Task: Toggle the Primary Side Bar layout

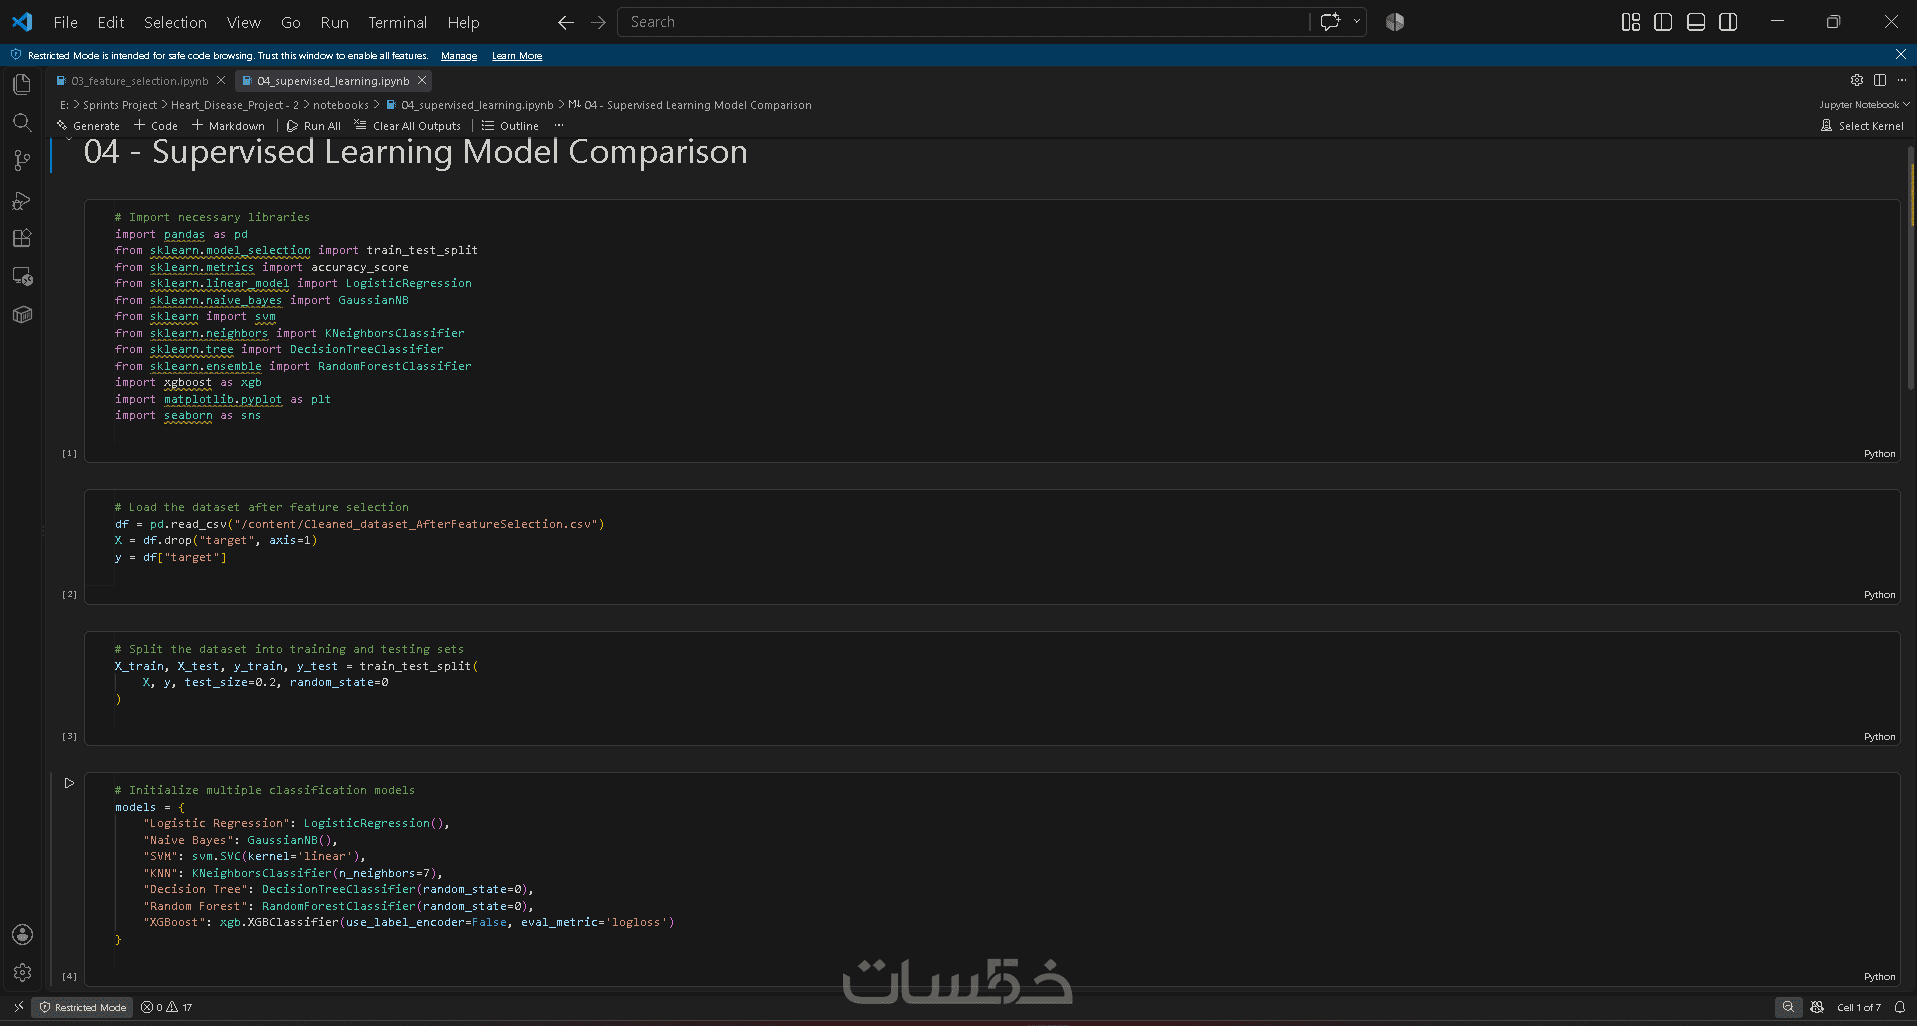Action: click(x=1663, y=22)
